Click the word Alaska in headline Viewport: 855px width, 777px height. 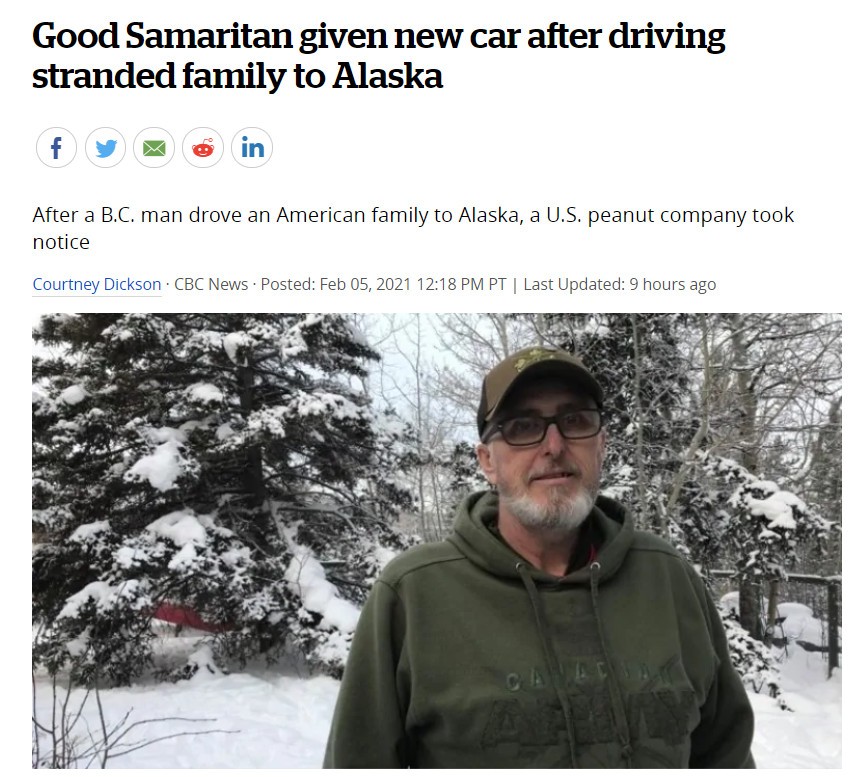tap(388, 75)
